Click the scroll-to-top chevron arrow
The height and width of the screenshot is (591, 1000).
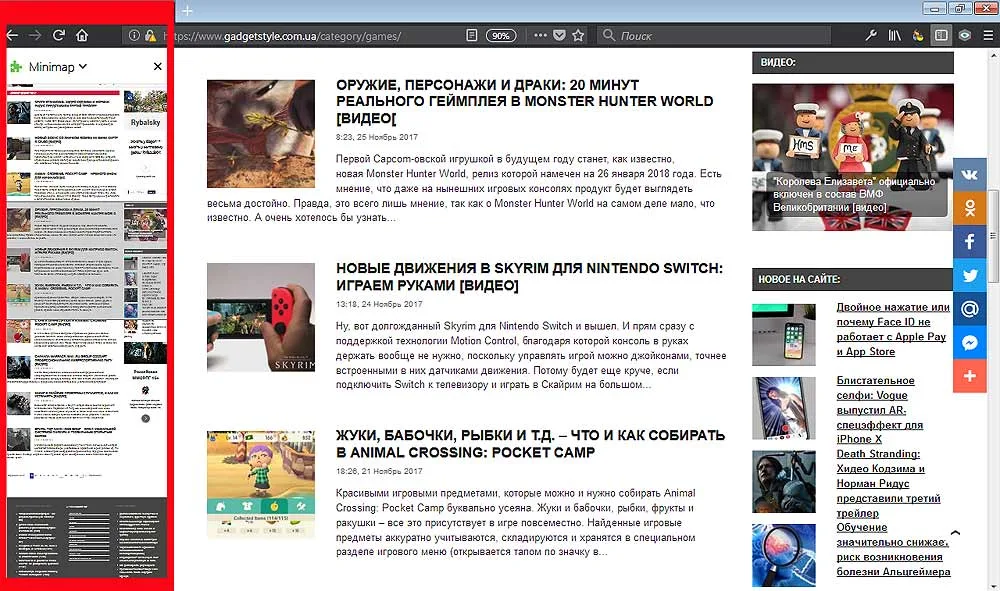coord(955,533)
